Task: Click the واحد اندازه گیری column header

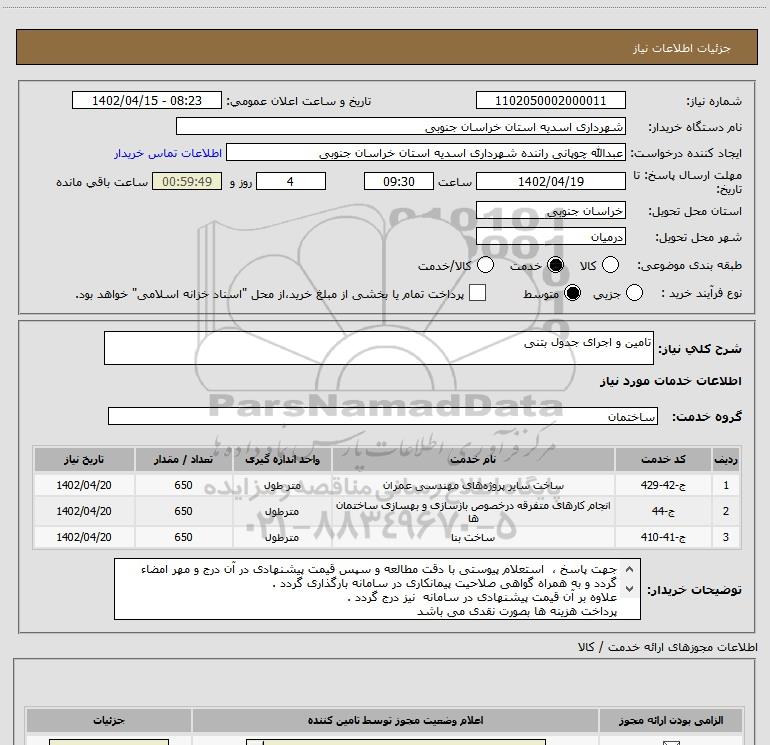Action: coord(282,460)
